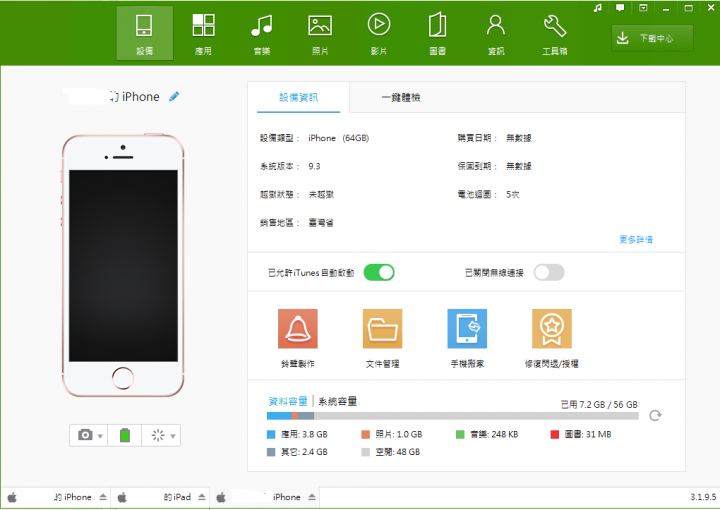Toggle the wireless connection switch

click(x=549, y=272)
